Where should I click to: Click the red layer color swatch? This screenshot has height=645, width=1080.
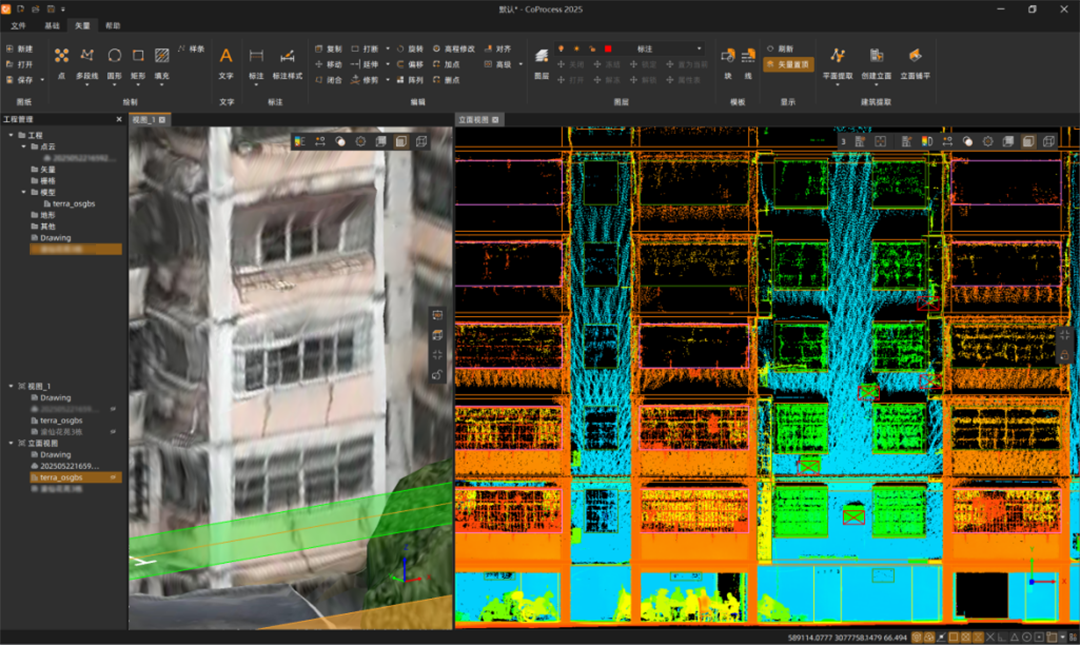click(x=608, y=48)
